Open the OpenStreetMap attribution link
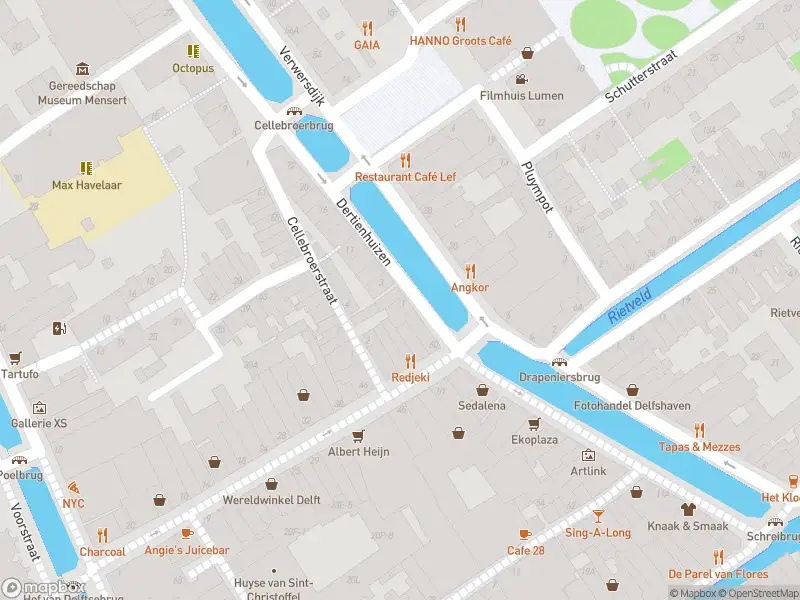 tap(760, 593)
